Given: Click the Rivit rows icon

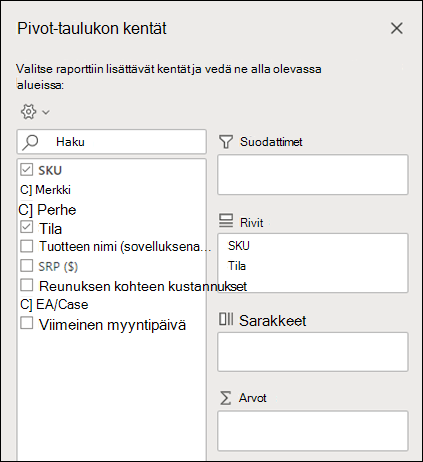Looking at the screenshot, I should pos(226,221).
